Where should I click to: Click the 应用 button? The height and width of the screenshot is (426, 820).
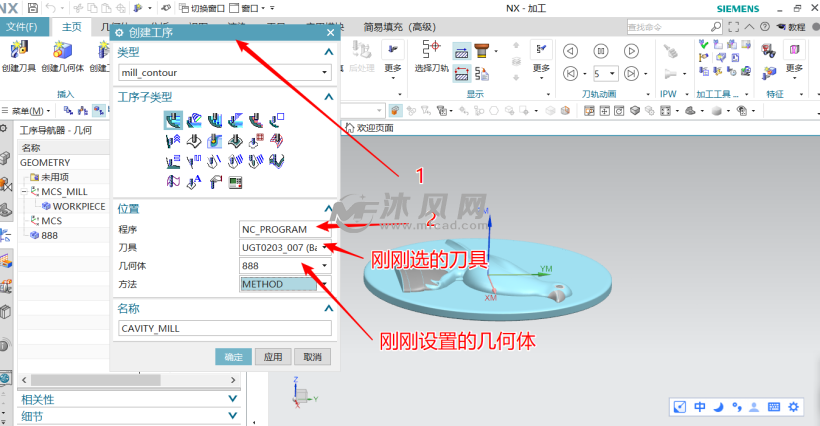point(272,357)
